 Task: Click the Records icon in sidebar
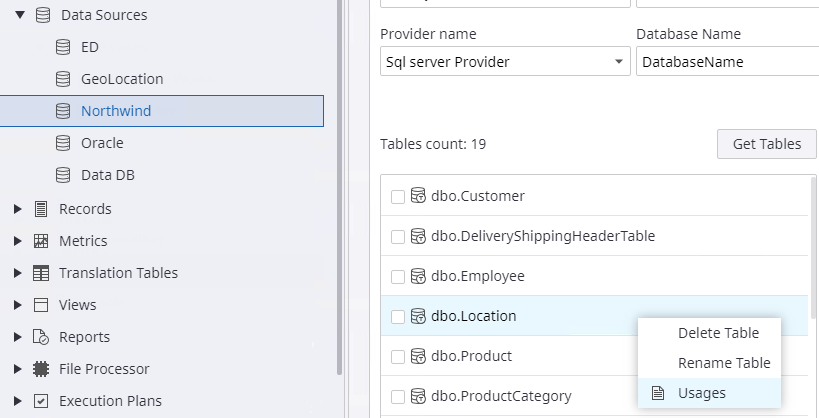41,209
